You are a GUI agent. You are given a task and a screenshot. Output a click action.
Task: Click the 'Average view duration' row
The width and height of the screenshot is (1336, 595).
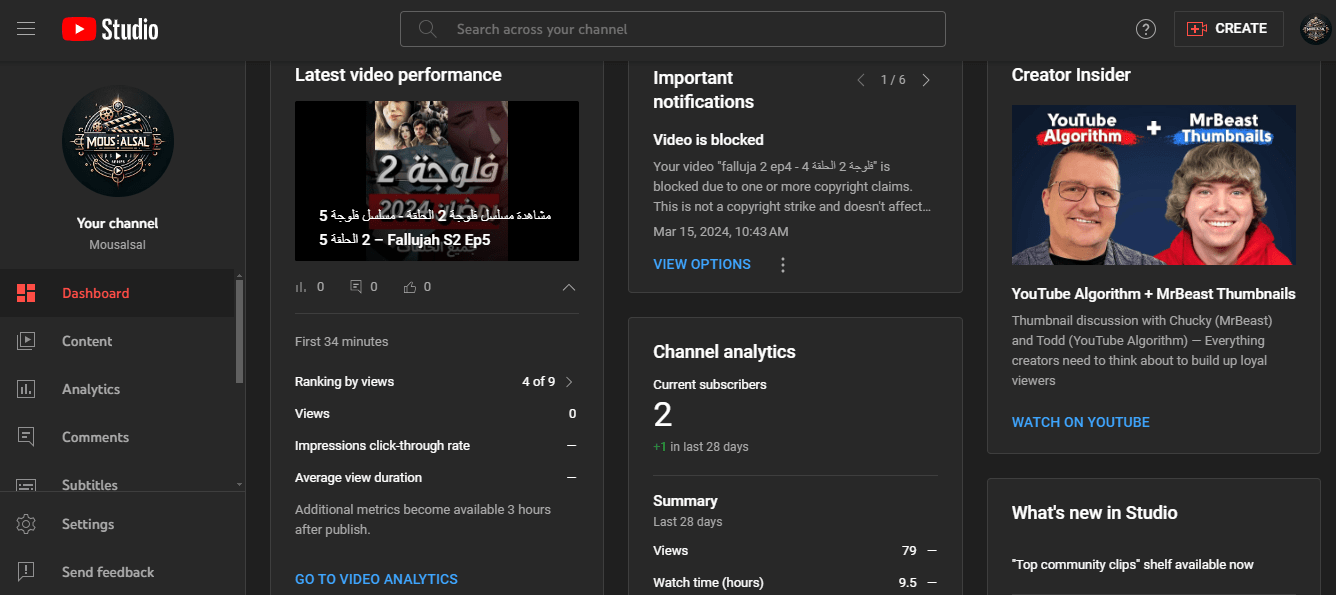tap(436, 478)
